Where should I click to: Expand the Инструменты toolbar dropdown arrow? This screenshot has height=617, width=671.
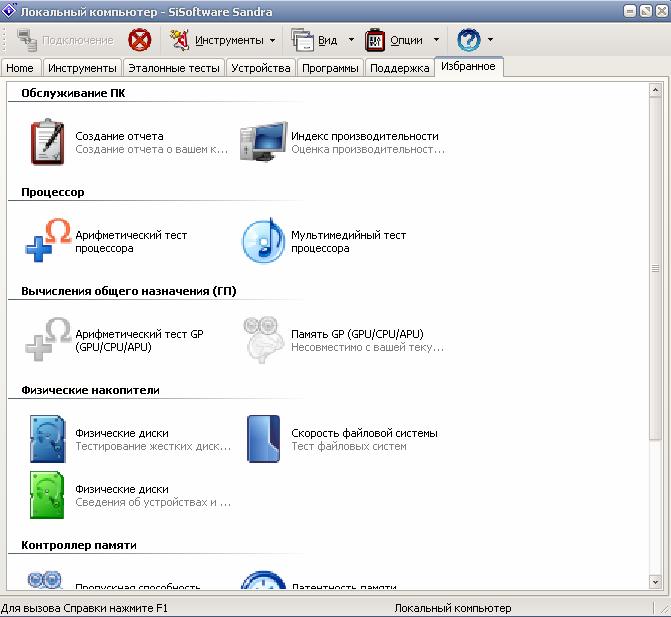click(x=273, y=41)
